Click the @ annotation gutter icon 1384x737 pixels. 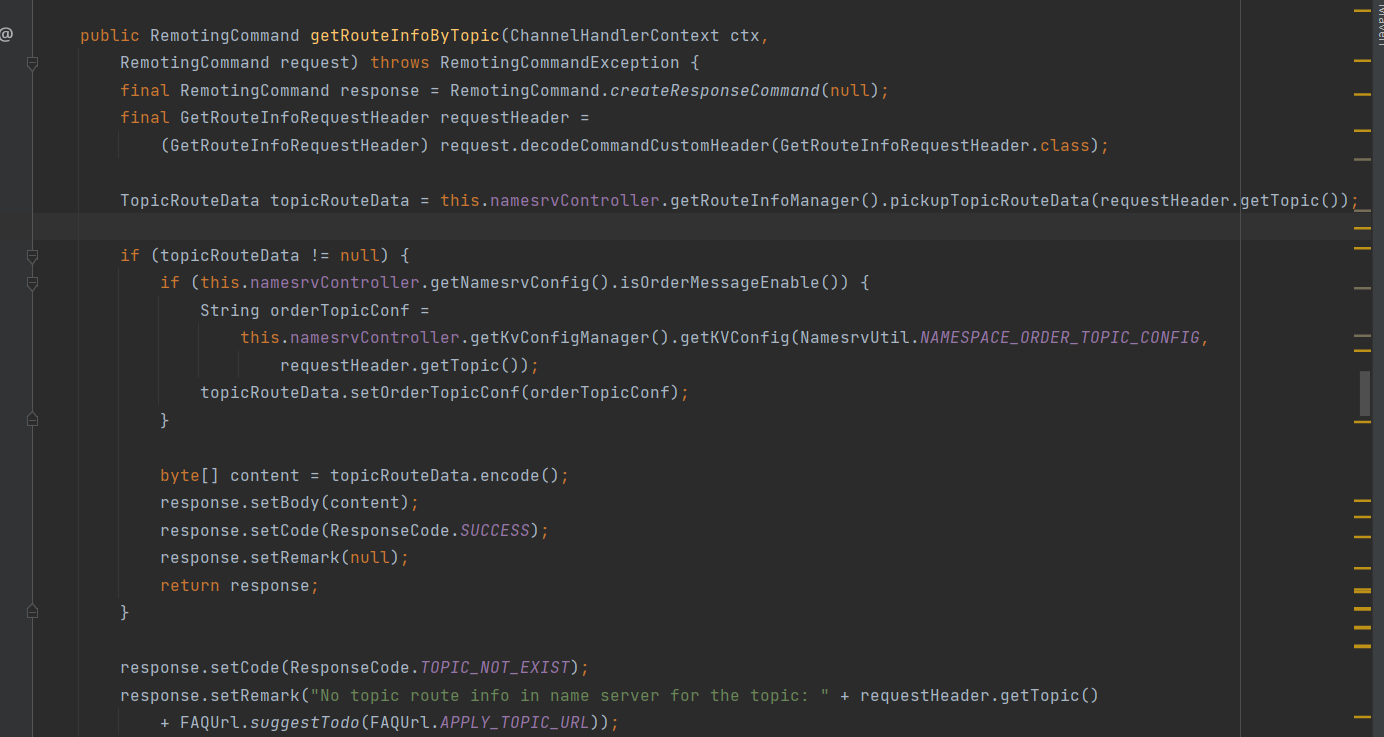(x=6, y=35)
